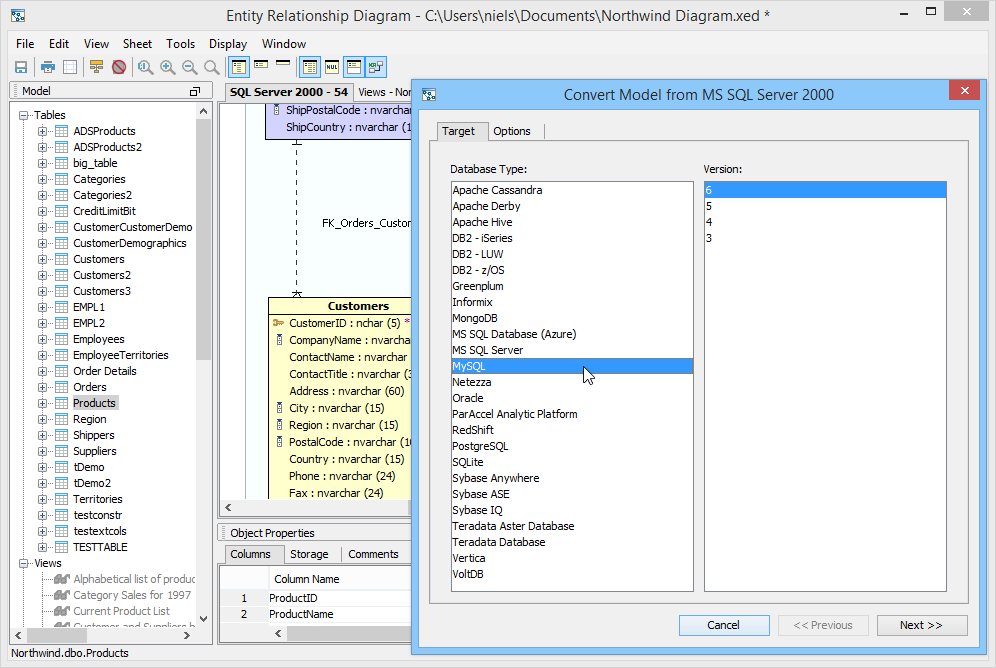Switch to the Storage properties tab
This screenshot has height=668, width=996.
[309, 554]
